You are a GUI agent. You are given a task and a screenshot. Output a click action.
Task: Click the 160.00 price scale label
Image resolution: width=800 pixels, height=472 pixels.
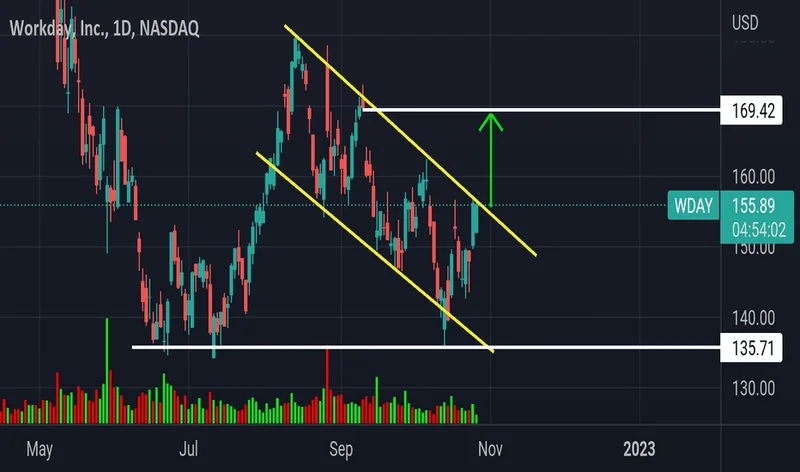[x=754, y=177]
